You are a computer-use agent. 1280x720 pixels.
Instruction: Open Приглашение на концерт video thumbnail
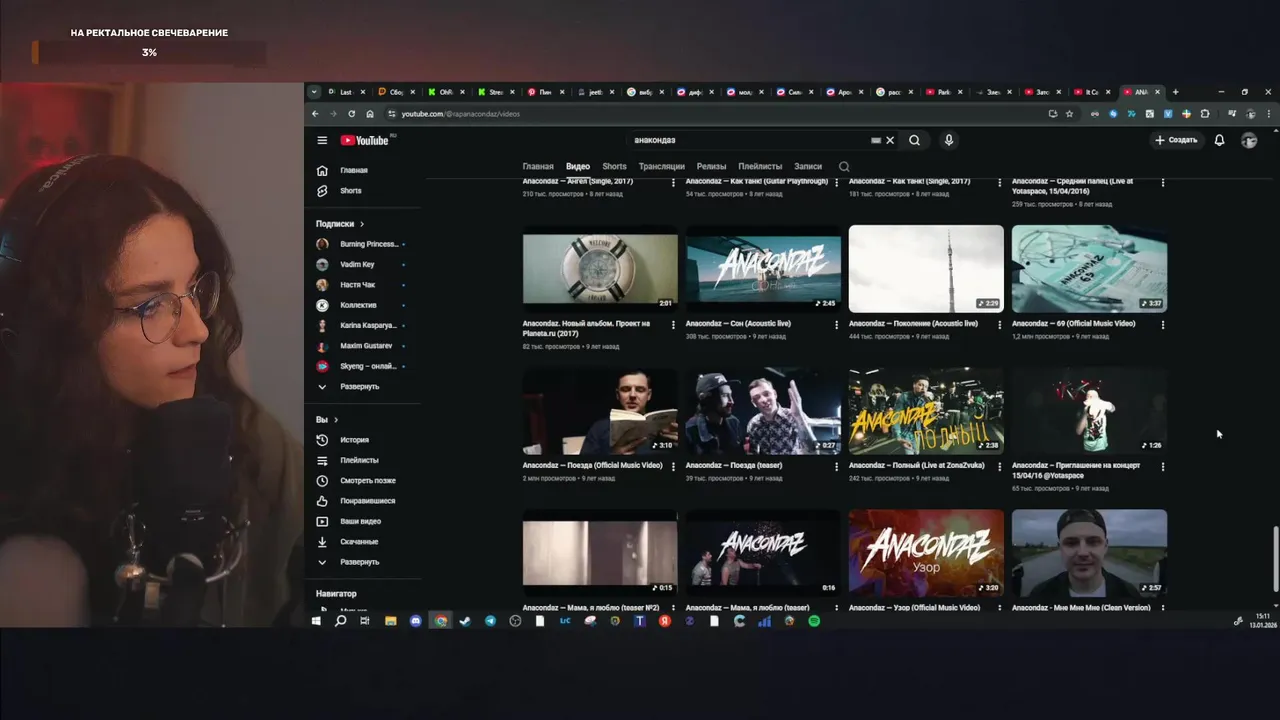pos(1089,411)
